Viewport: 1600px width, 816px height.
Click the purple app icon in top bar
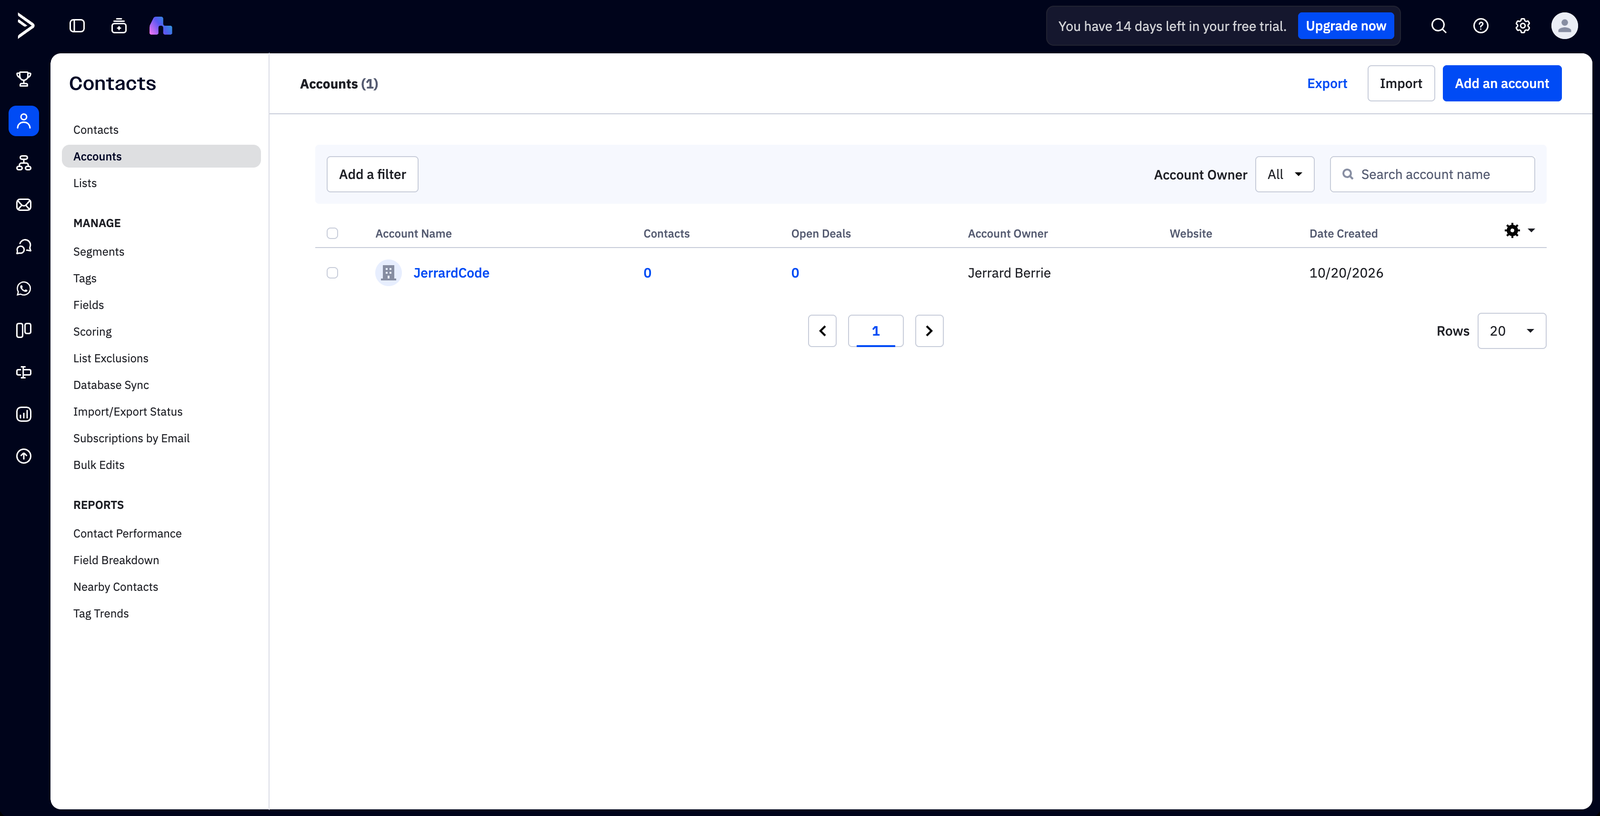161,26
